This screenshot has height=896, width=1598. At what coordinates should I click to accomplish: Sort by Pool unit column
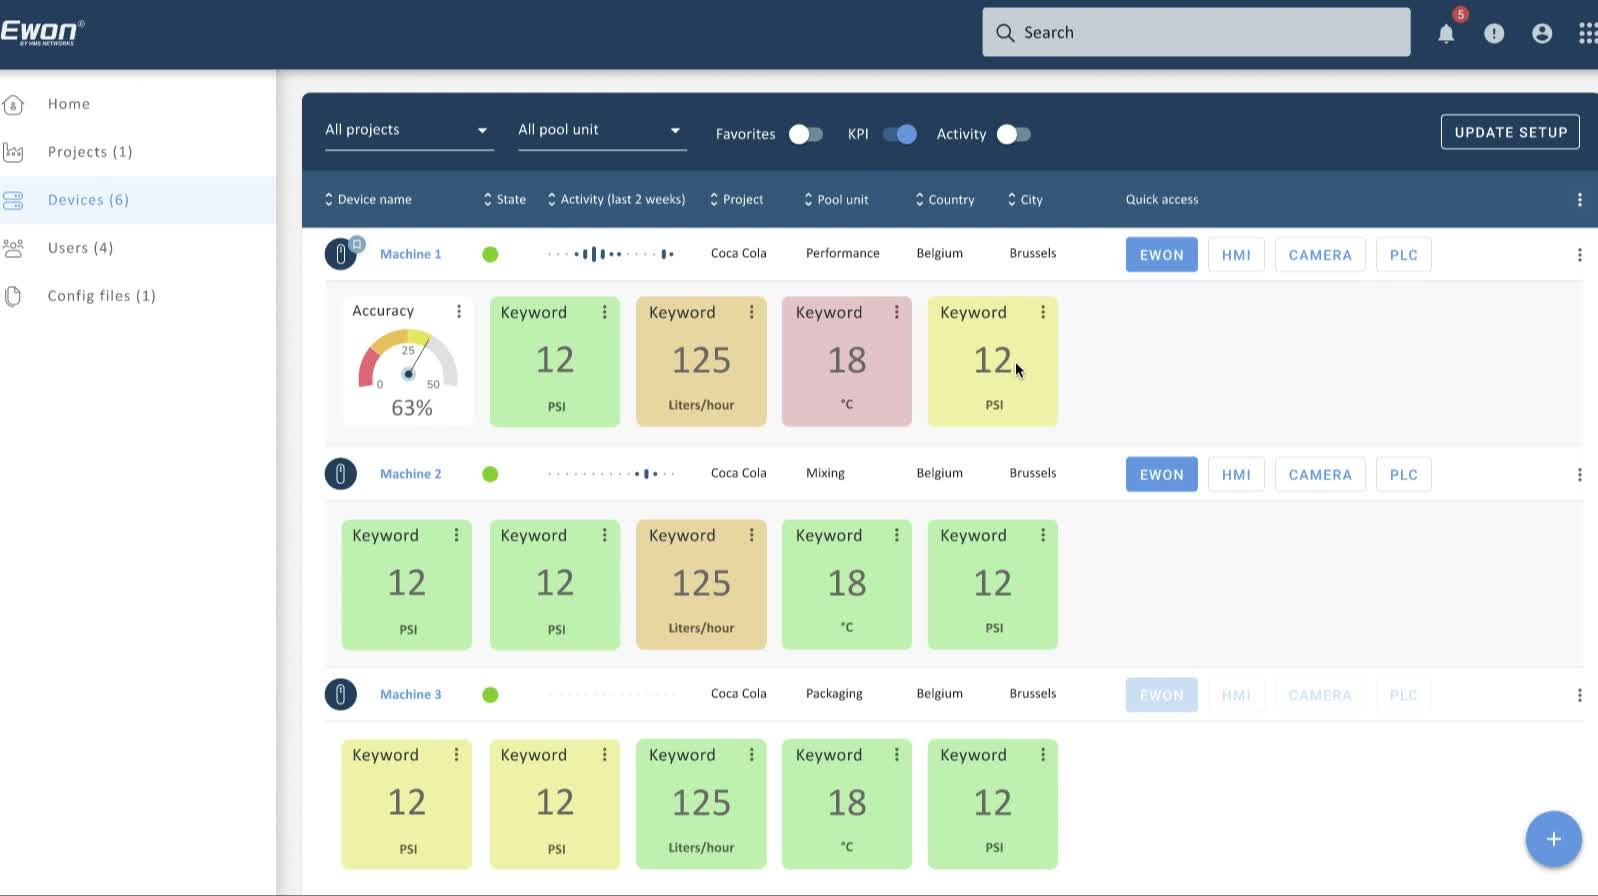(836, 200)
